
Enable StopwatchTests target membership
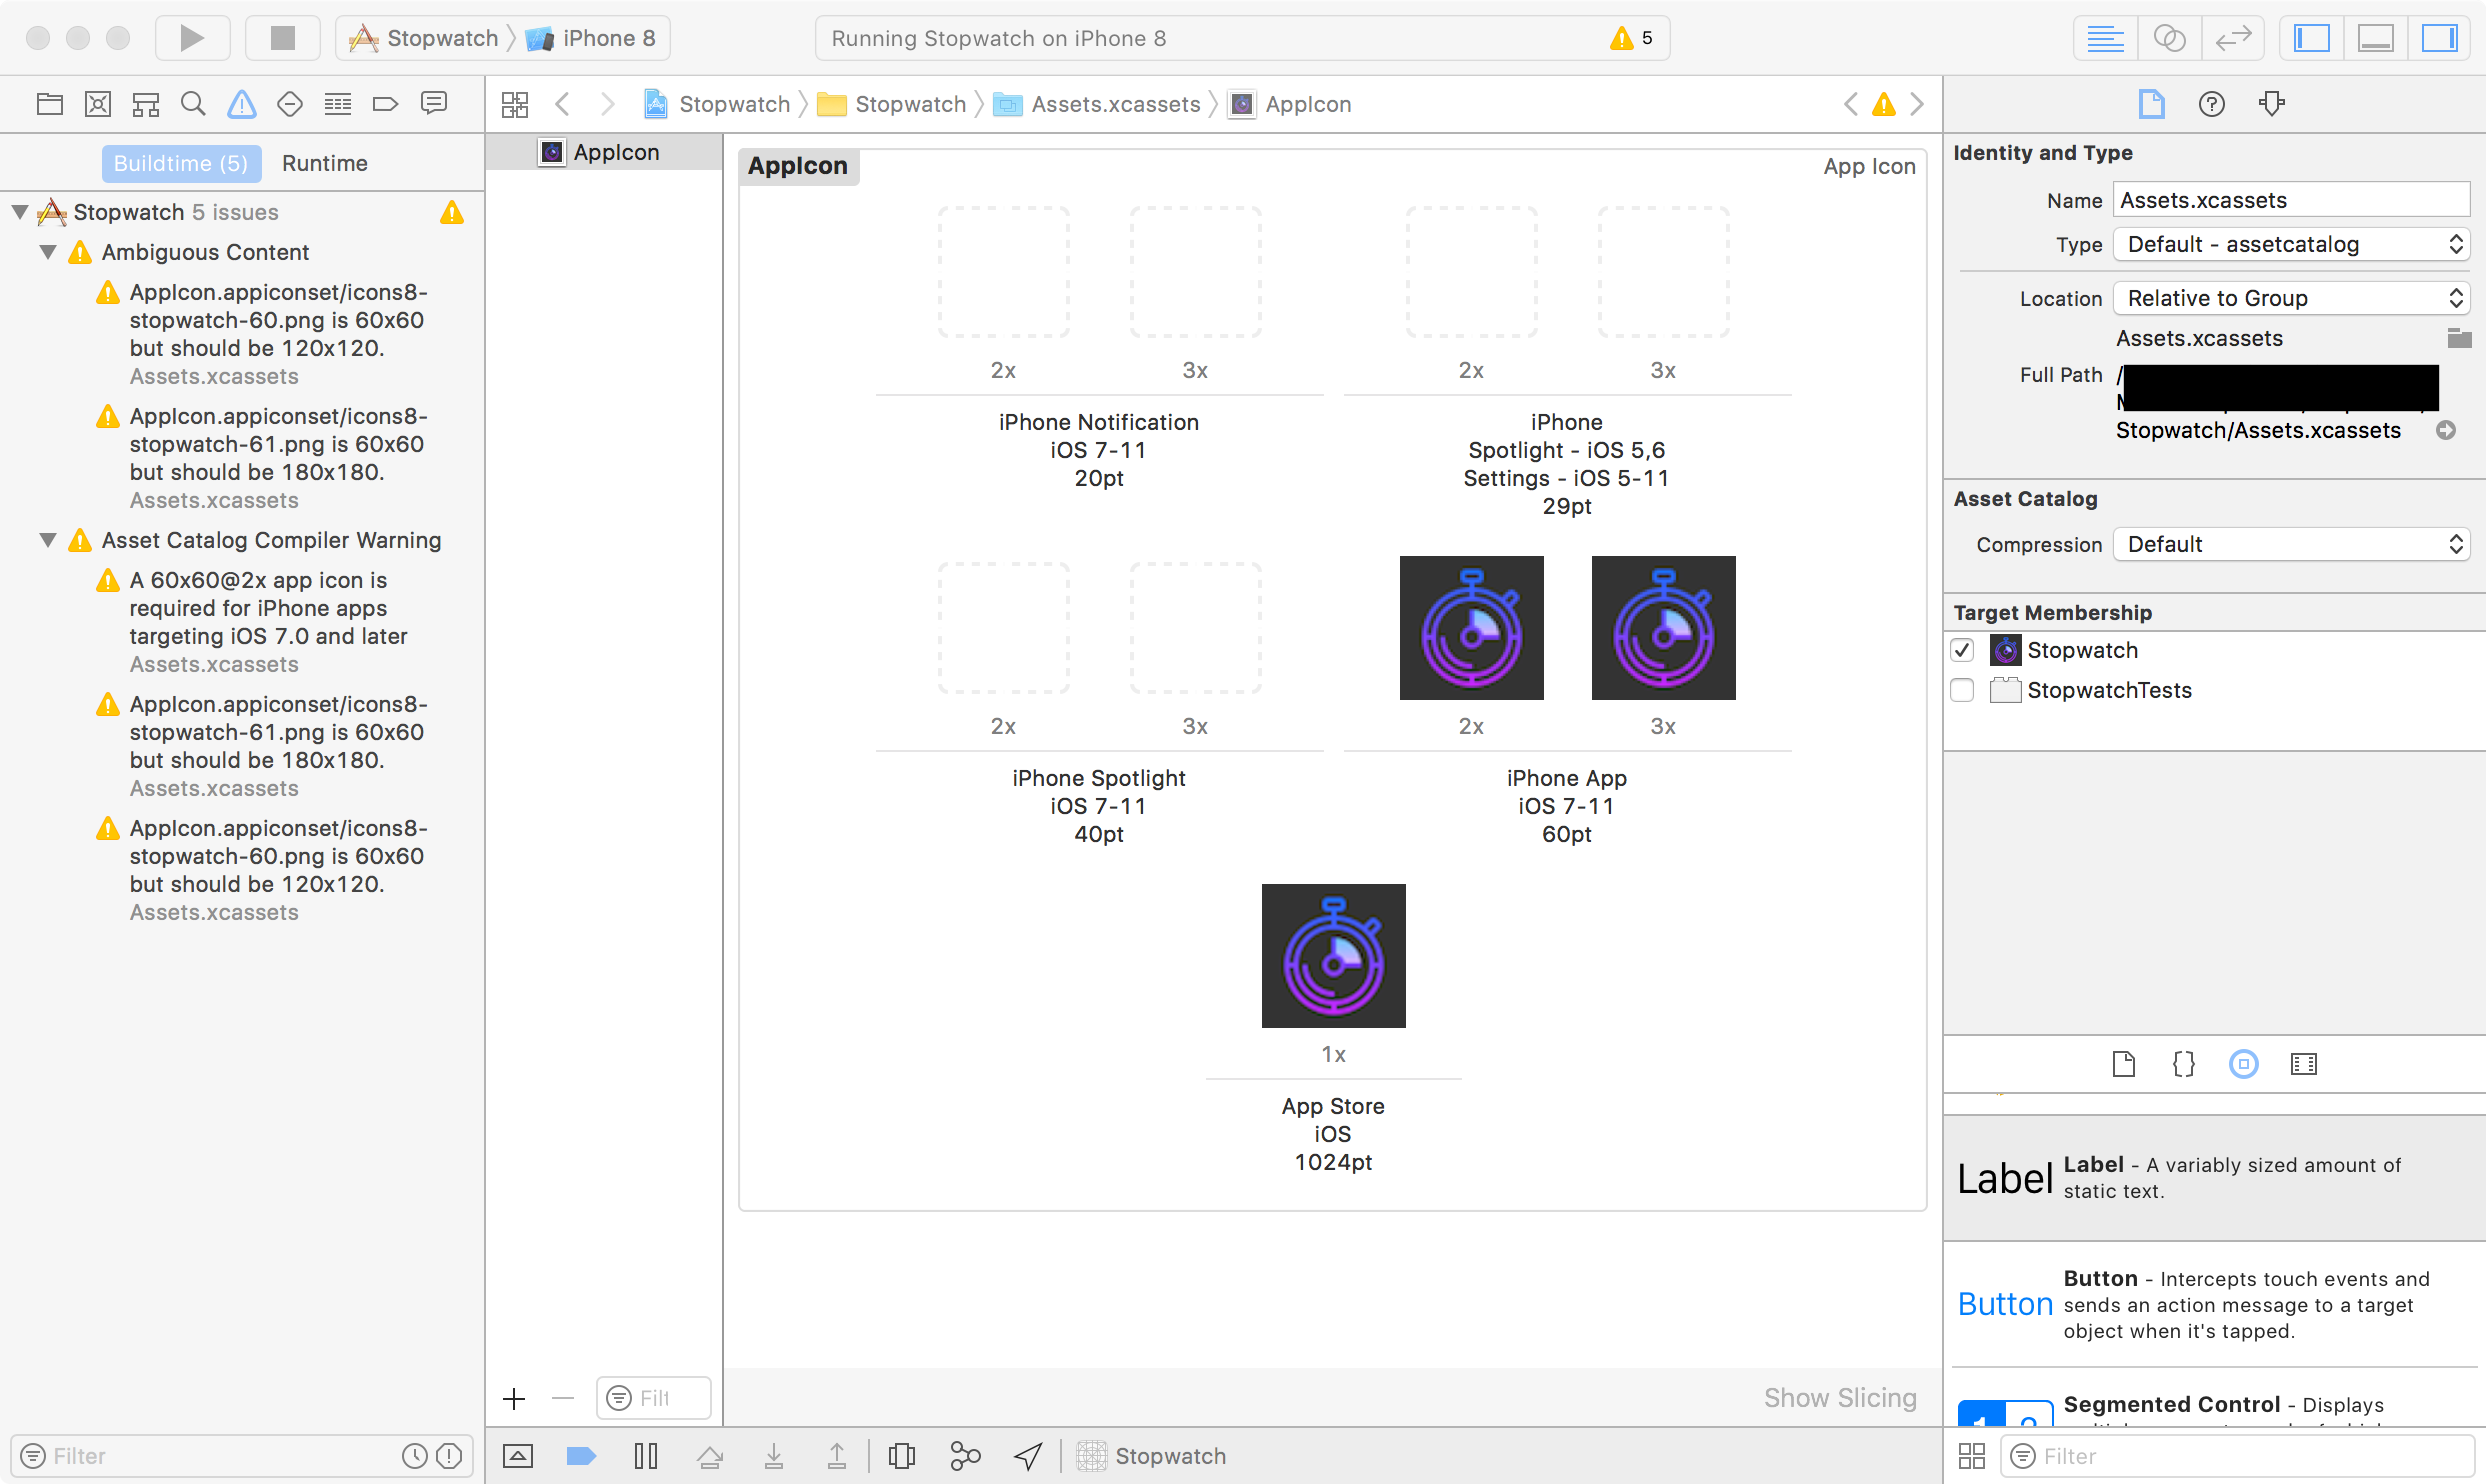1962,690
